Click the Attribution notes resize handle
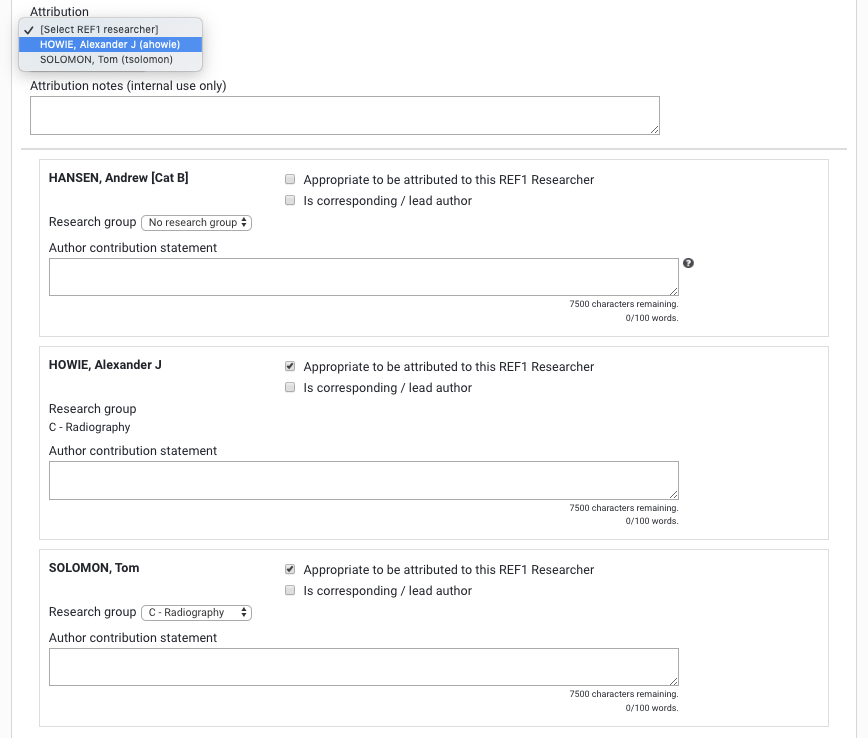The image size is (868, 738). (x=654, y=129)
